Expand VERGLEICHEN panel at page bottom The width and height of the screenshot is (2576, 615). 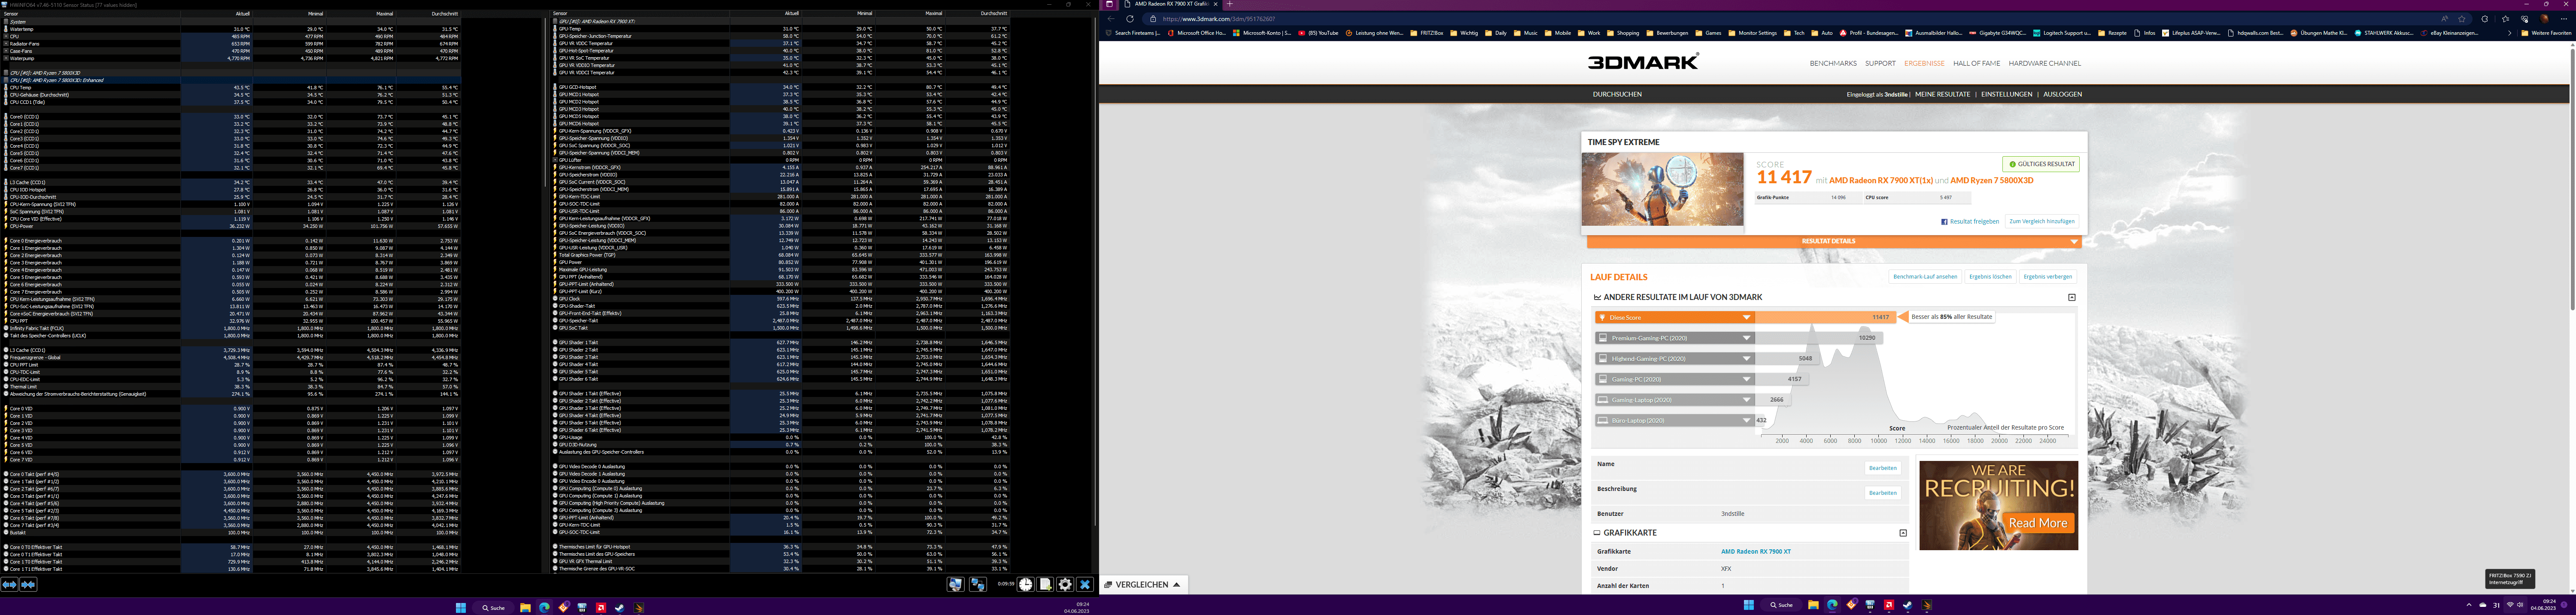click(x=1144, y=584)
